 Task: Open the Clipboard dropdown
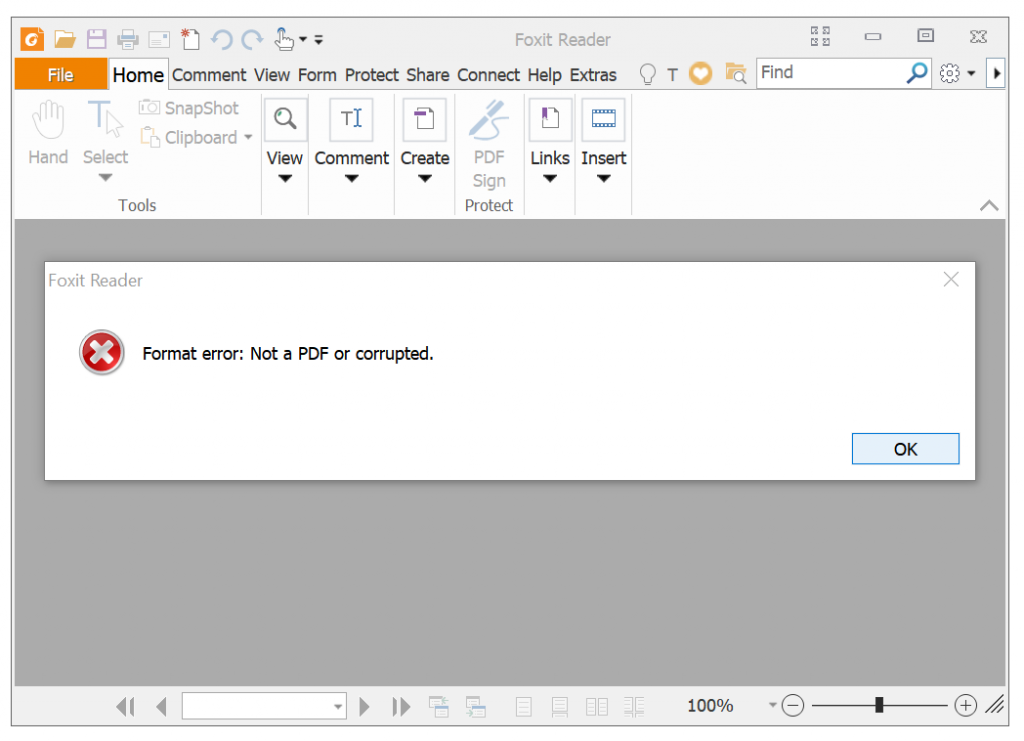(x=248, y=137)
